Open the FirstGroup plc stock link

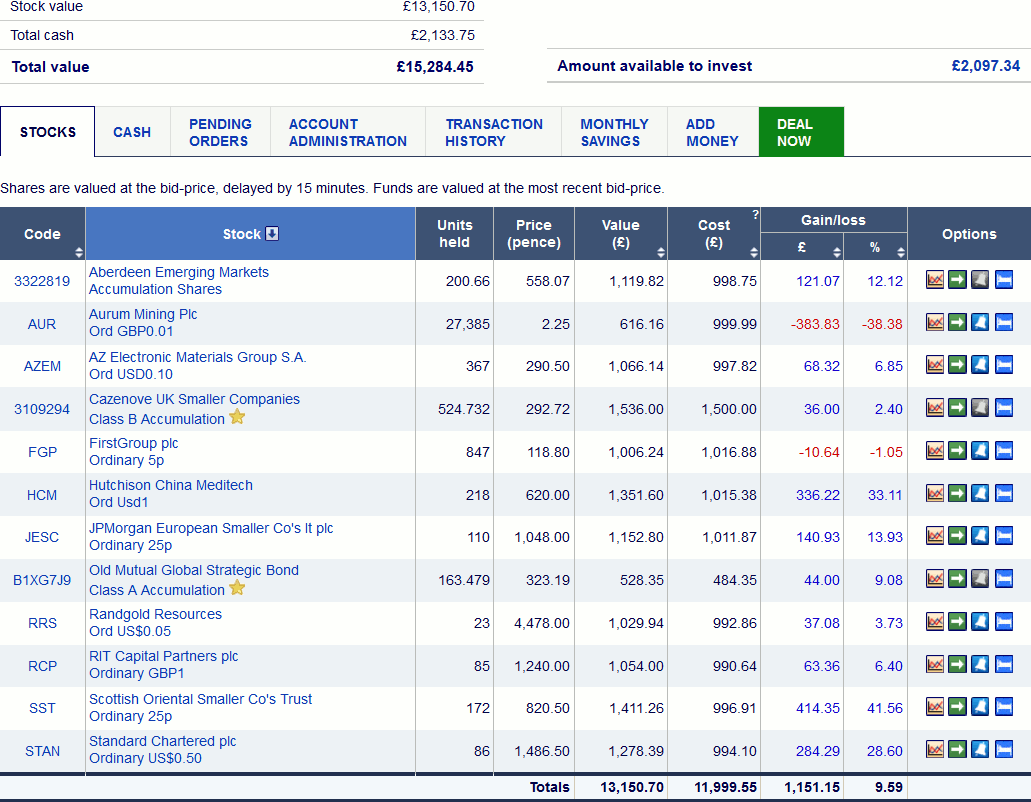point(133,452)
